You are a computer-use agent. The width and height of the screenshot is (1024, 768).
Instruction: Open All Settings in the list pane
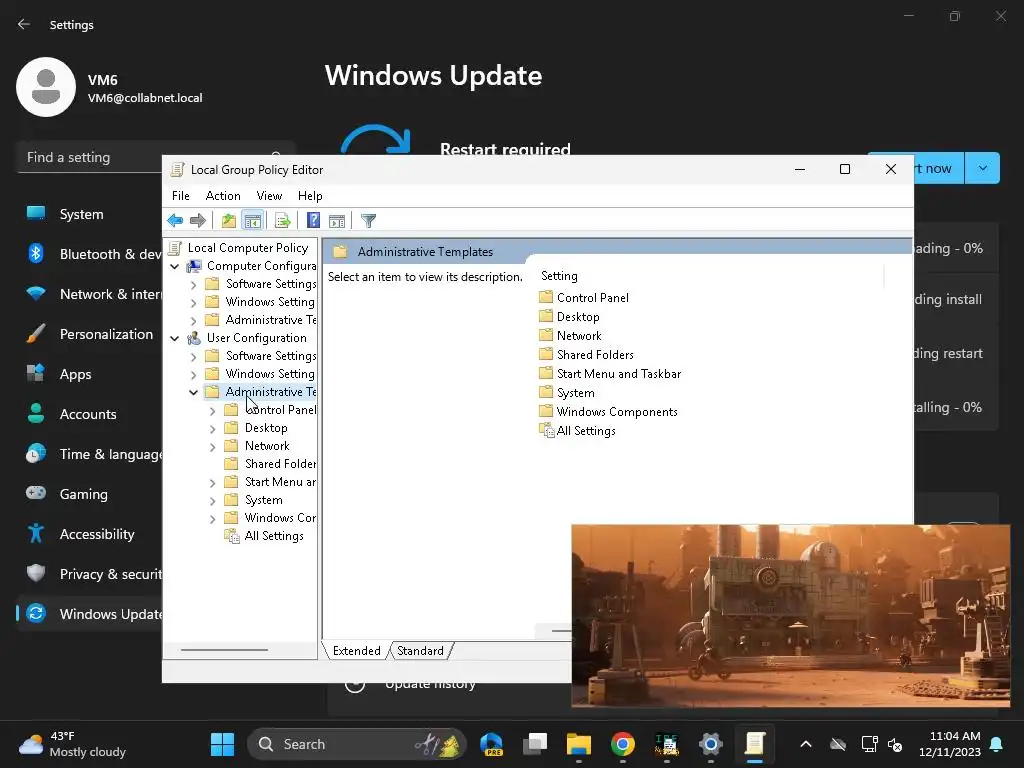[x=586, y=431]
